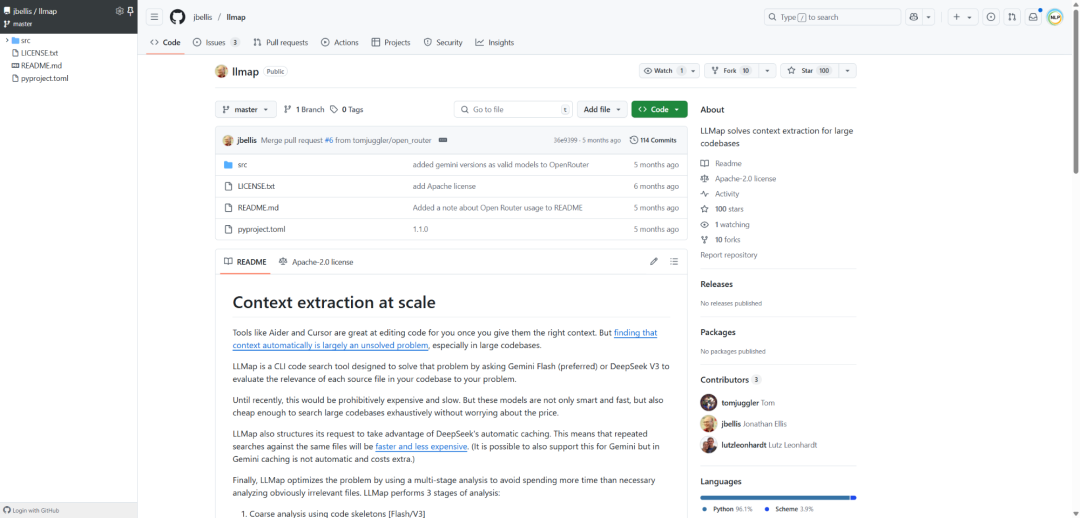Viewport: 1080px width, 518px height.
Task: Open the README outline list icon
Action: pyautogui.click(x=674, y=262)
